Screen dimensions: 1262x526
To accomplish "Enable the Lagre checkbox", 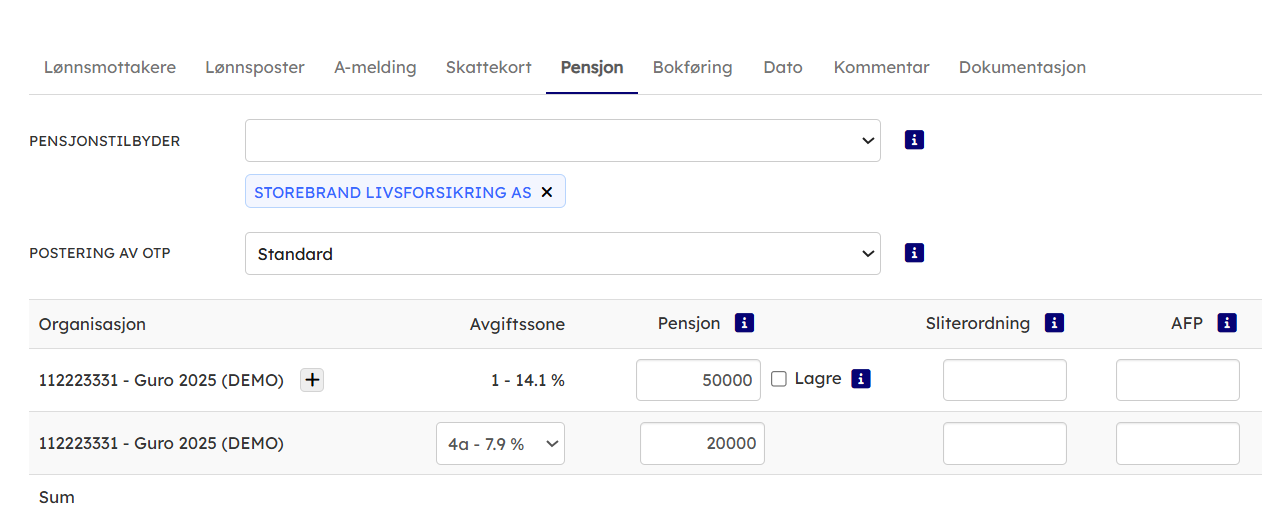I will [779, 379].
